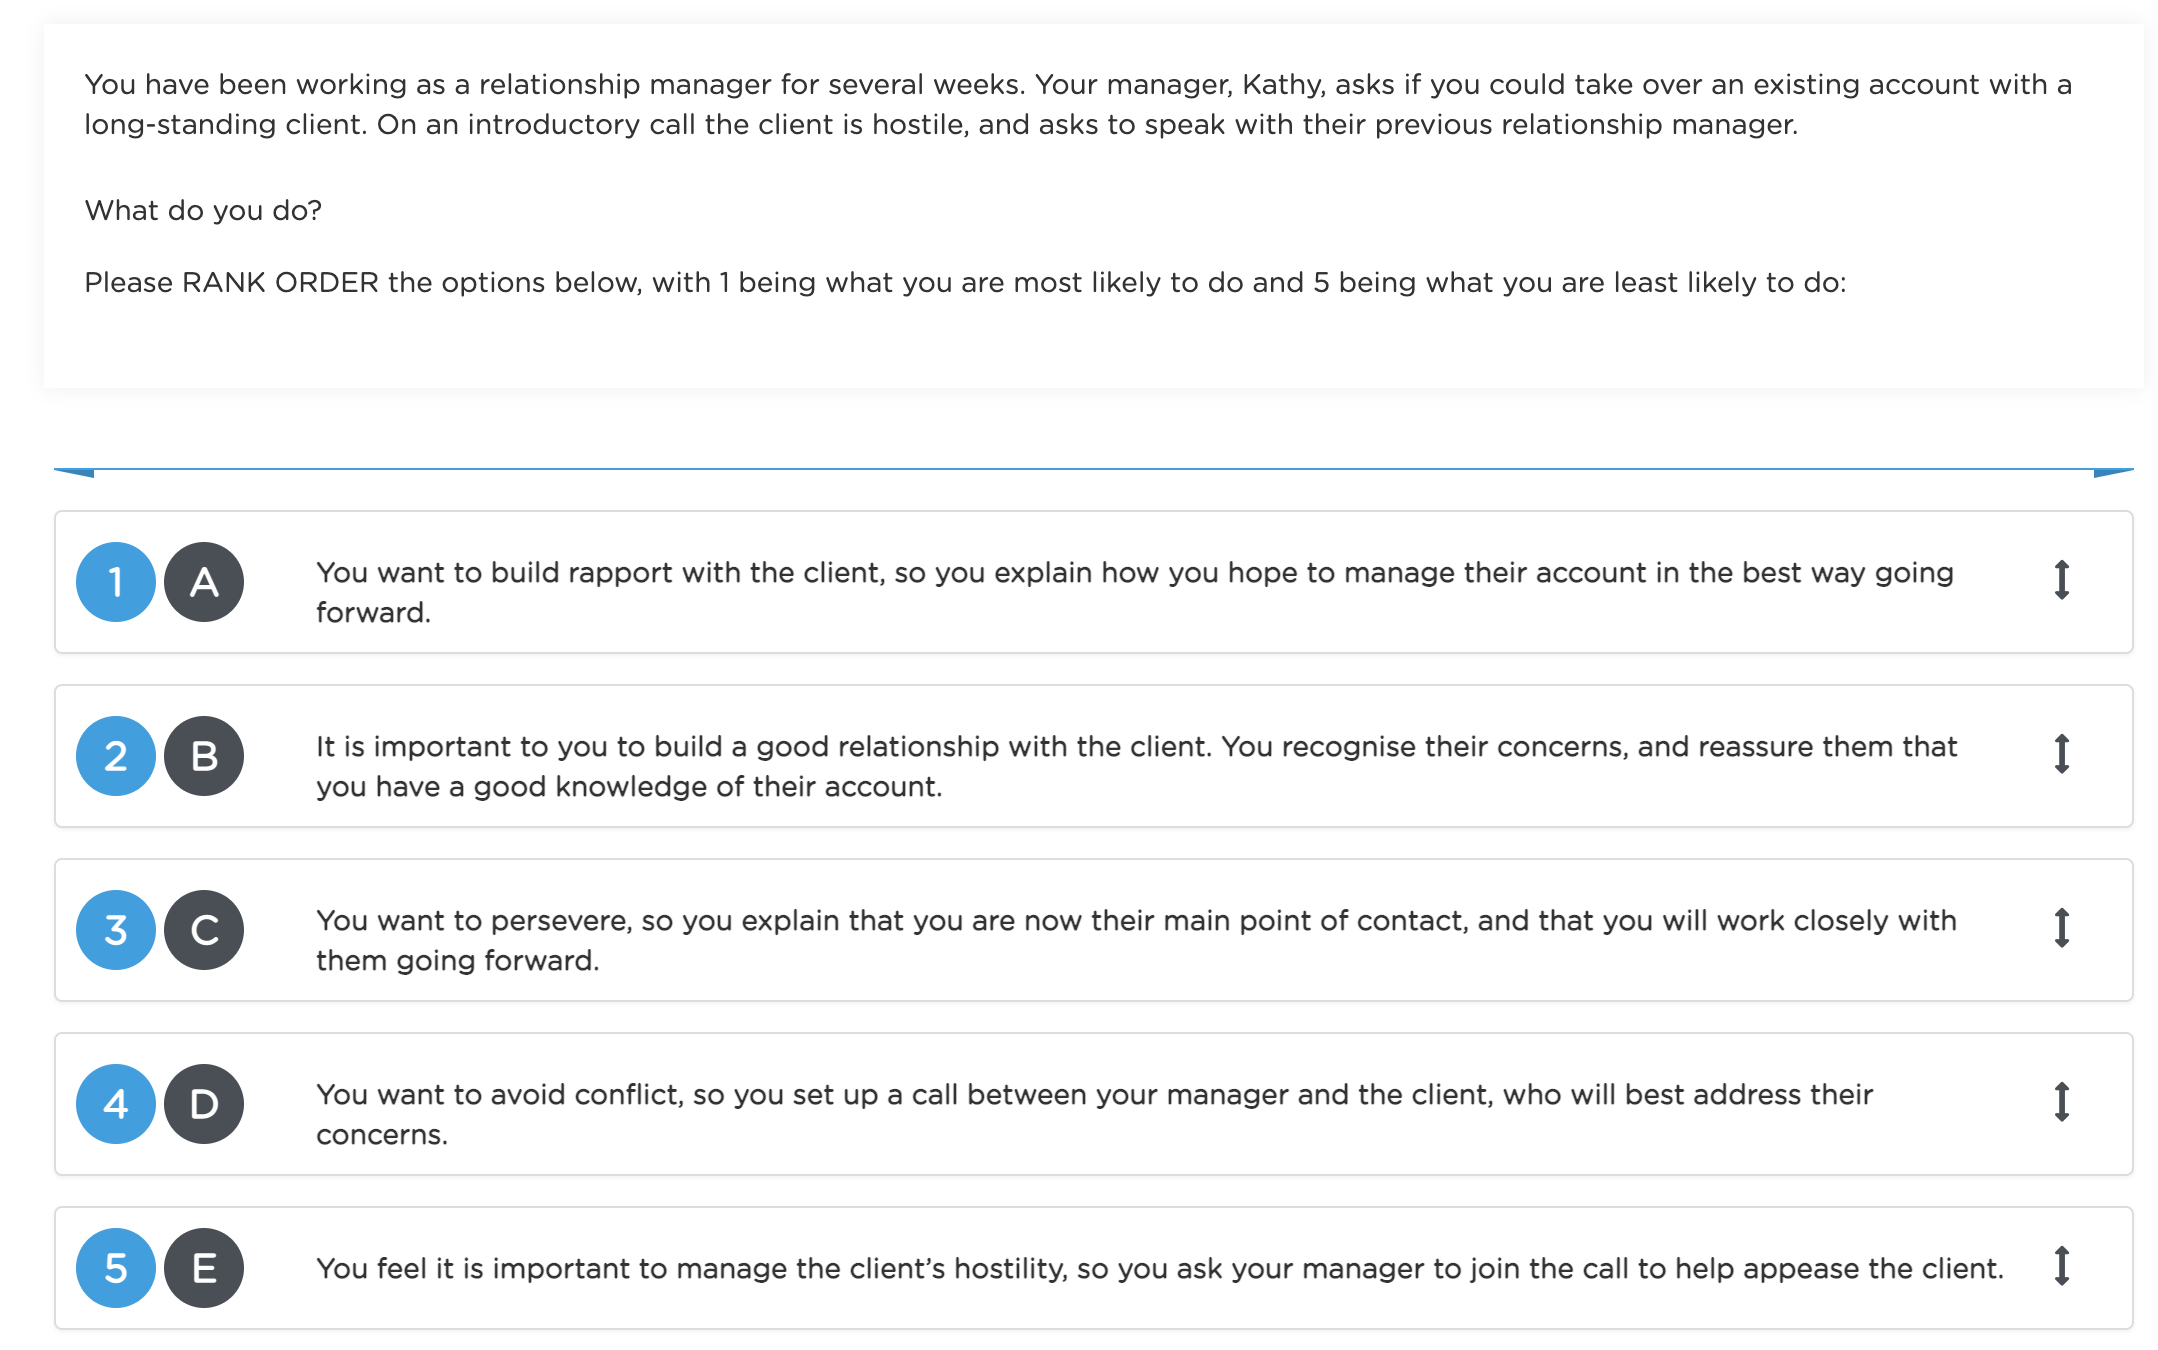Click the dark letter D circle
Image resolution: width=2158 pixels, height=1350 pixels.
click(x=204, y=1104)
